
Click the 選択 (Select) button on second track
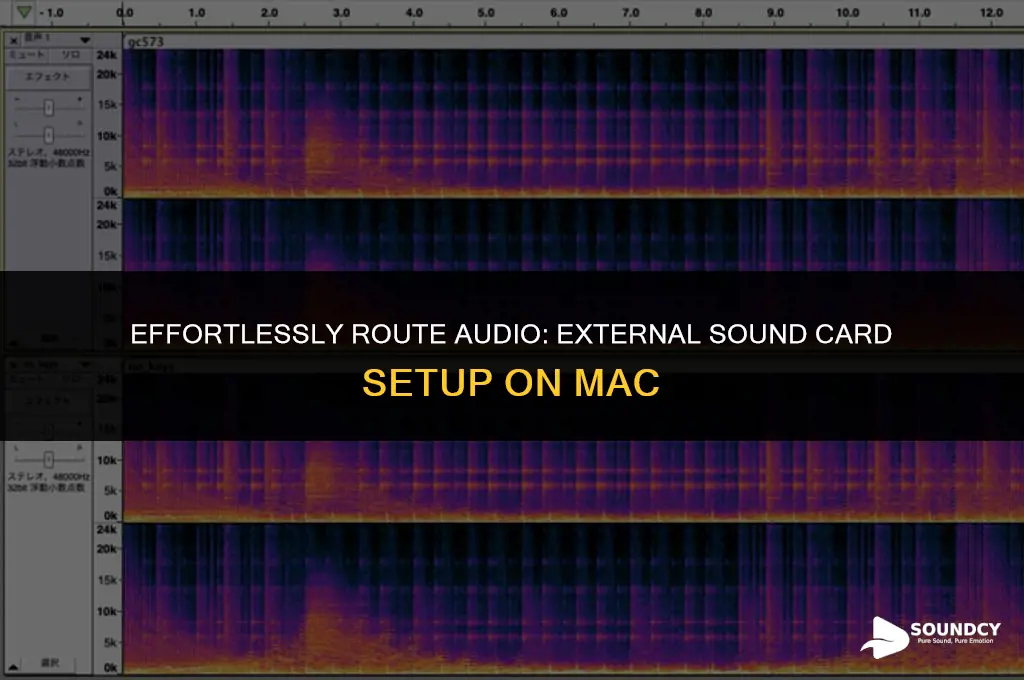50,664
